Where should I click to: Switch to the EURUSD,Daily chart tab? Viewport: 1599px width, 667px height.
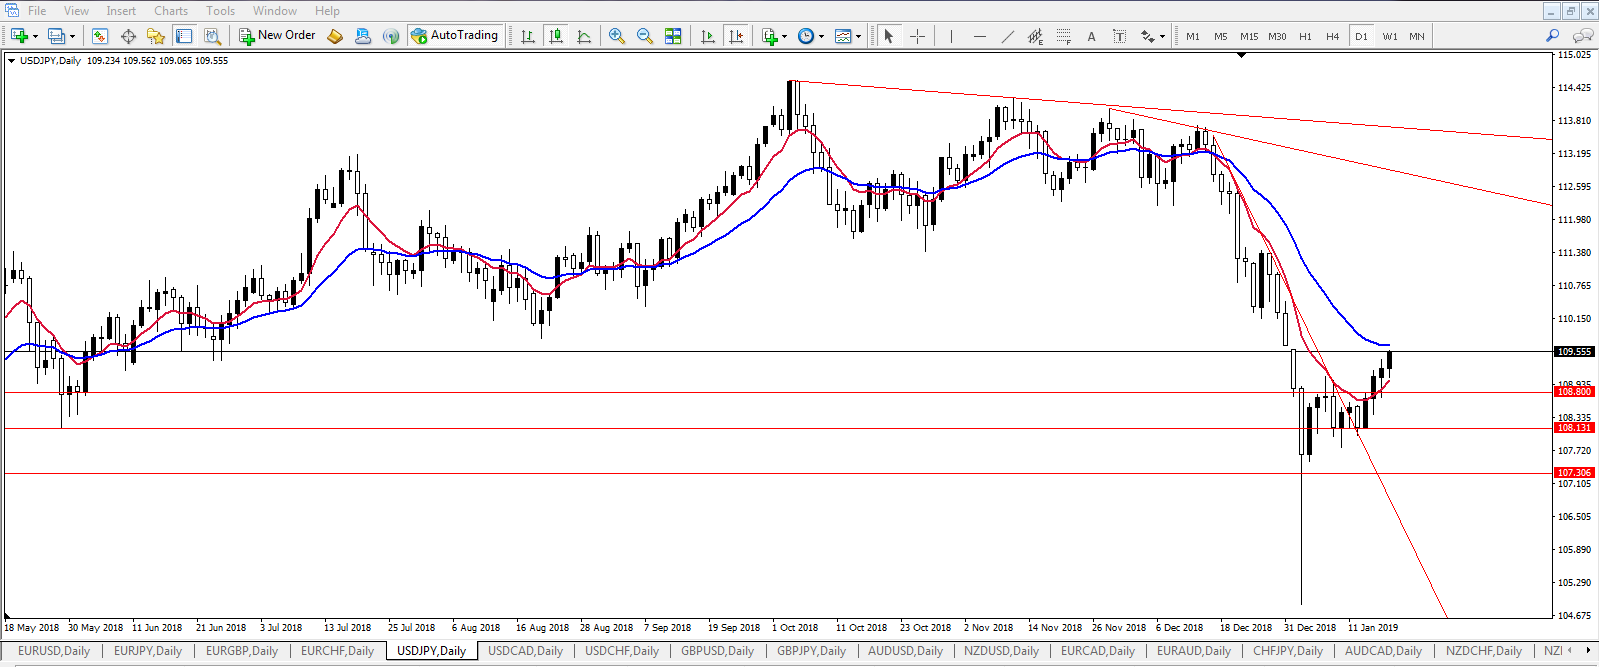pyautogui.click(x=54, y=651)
